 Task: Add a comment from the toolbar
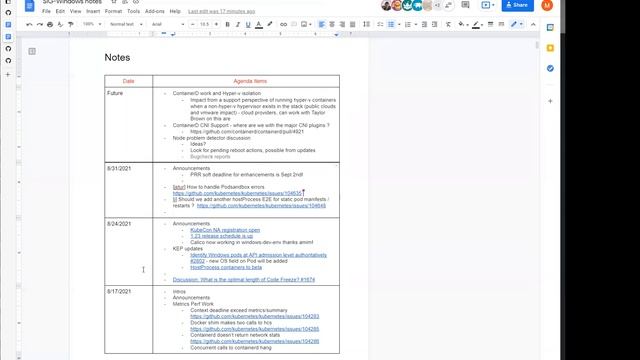[294, 24]
